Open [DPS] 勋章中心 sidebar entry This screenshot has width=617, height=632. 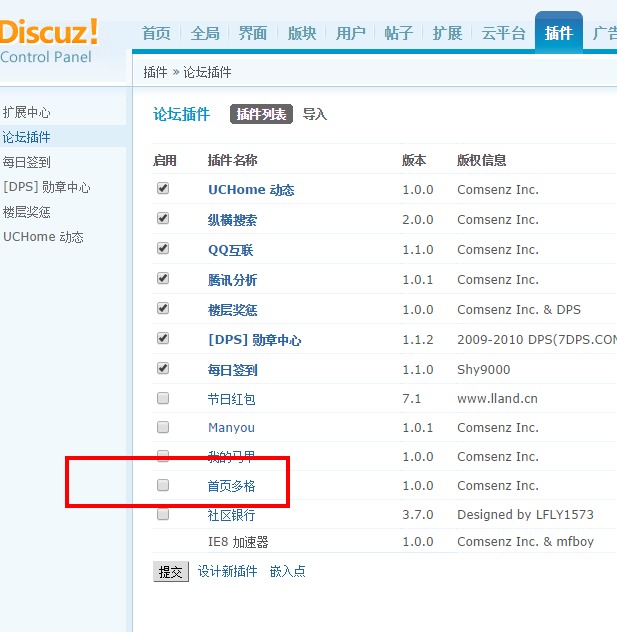pyautogui.click(x=47, y=187)
